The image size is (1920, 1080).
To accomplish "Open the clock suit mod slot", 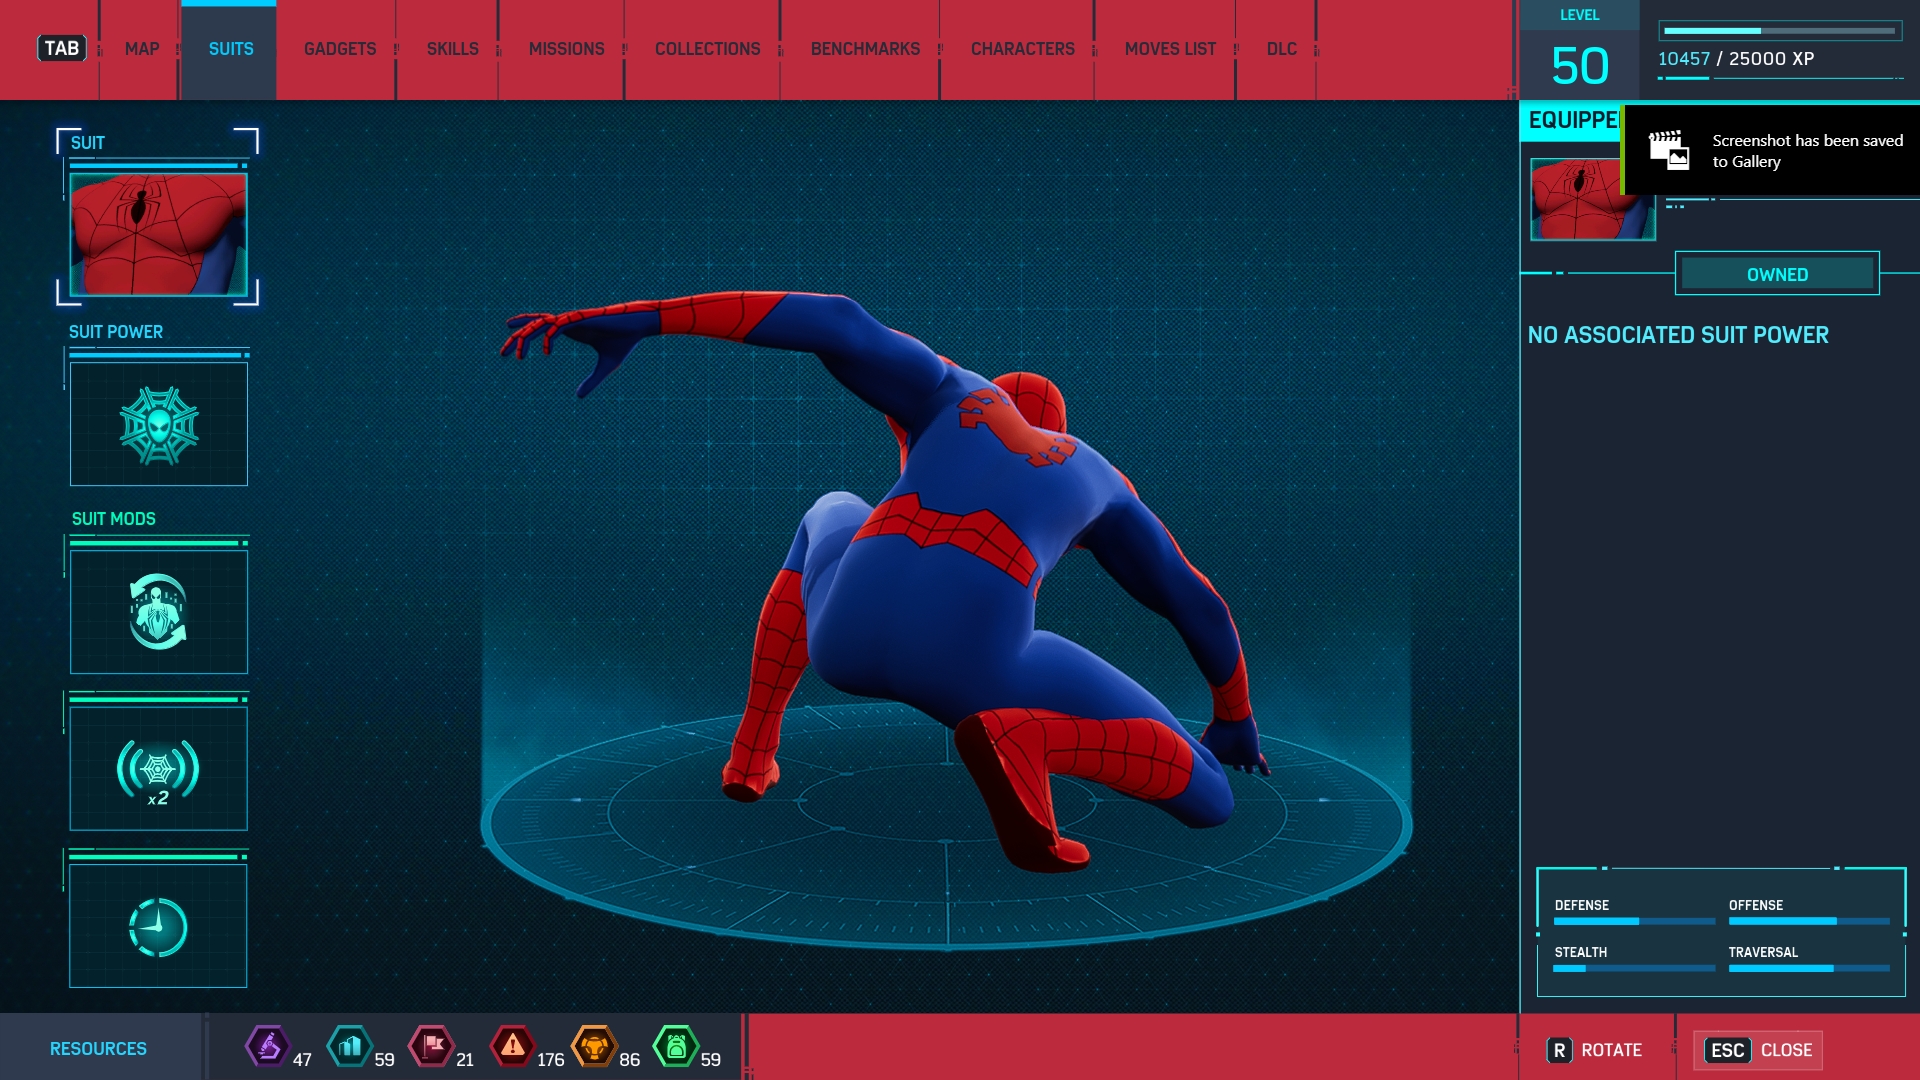I will [x=158, y=926].
